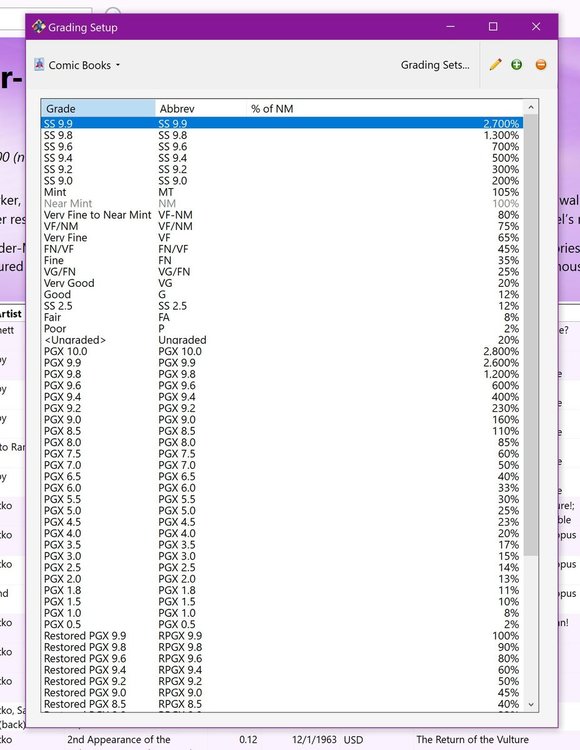Image resolution: width=580 pixels, height=750 pixels.
Task: Select the Restored PGX 9.4 row
Action: 282,670
